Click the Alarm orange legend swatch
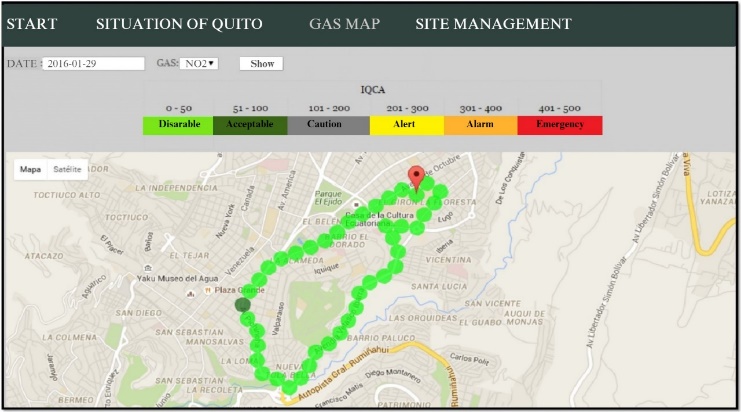This screenshot has width=741, height=412. [481, 126]
